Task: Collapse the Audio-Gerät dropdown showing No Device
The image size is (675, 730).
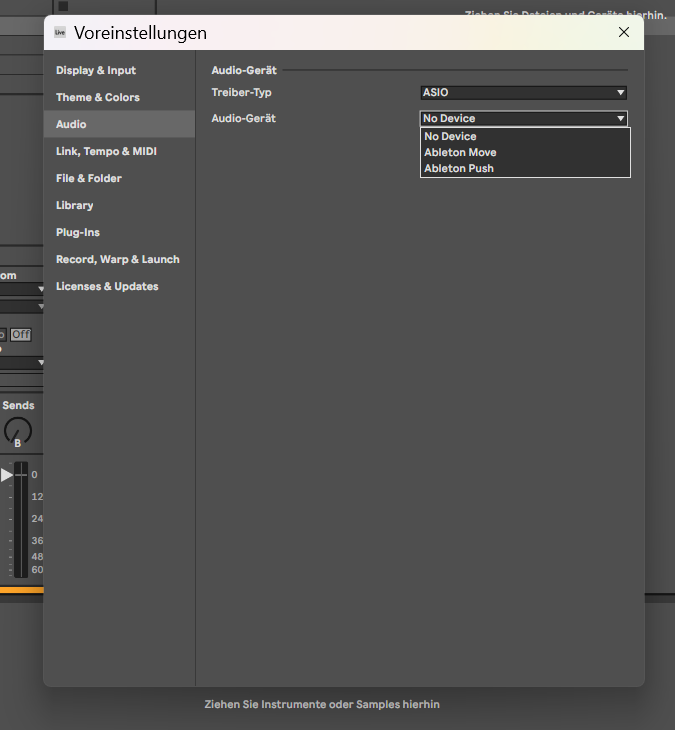Action: pos(524,118)
